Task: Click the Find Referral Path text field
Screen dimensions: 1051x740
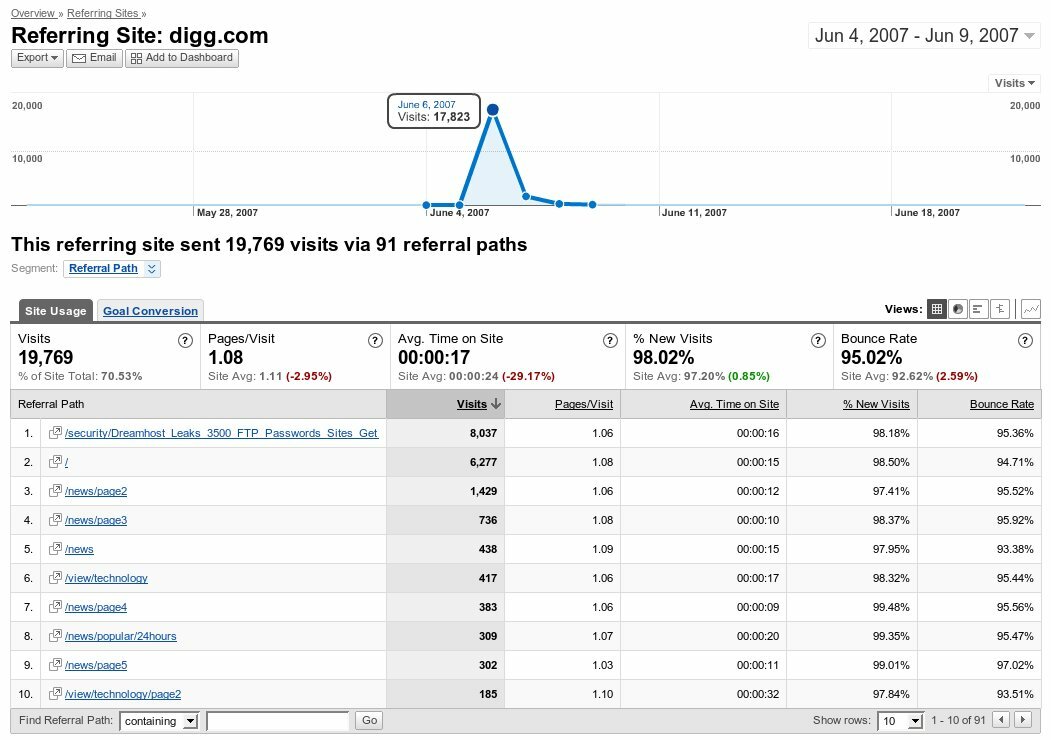Action: click(x=277, y=721)
